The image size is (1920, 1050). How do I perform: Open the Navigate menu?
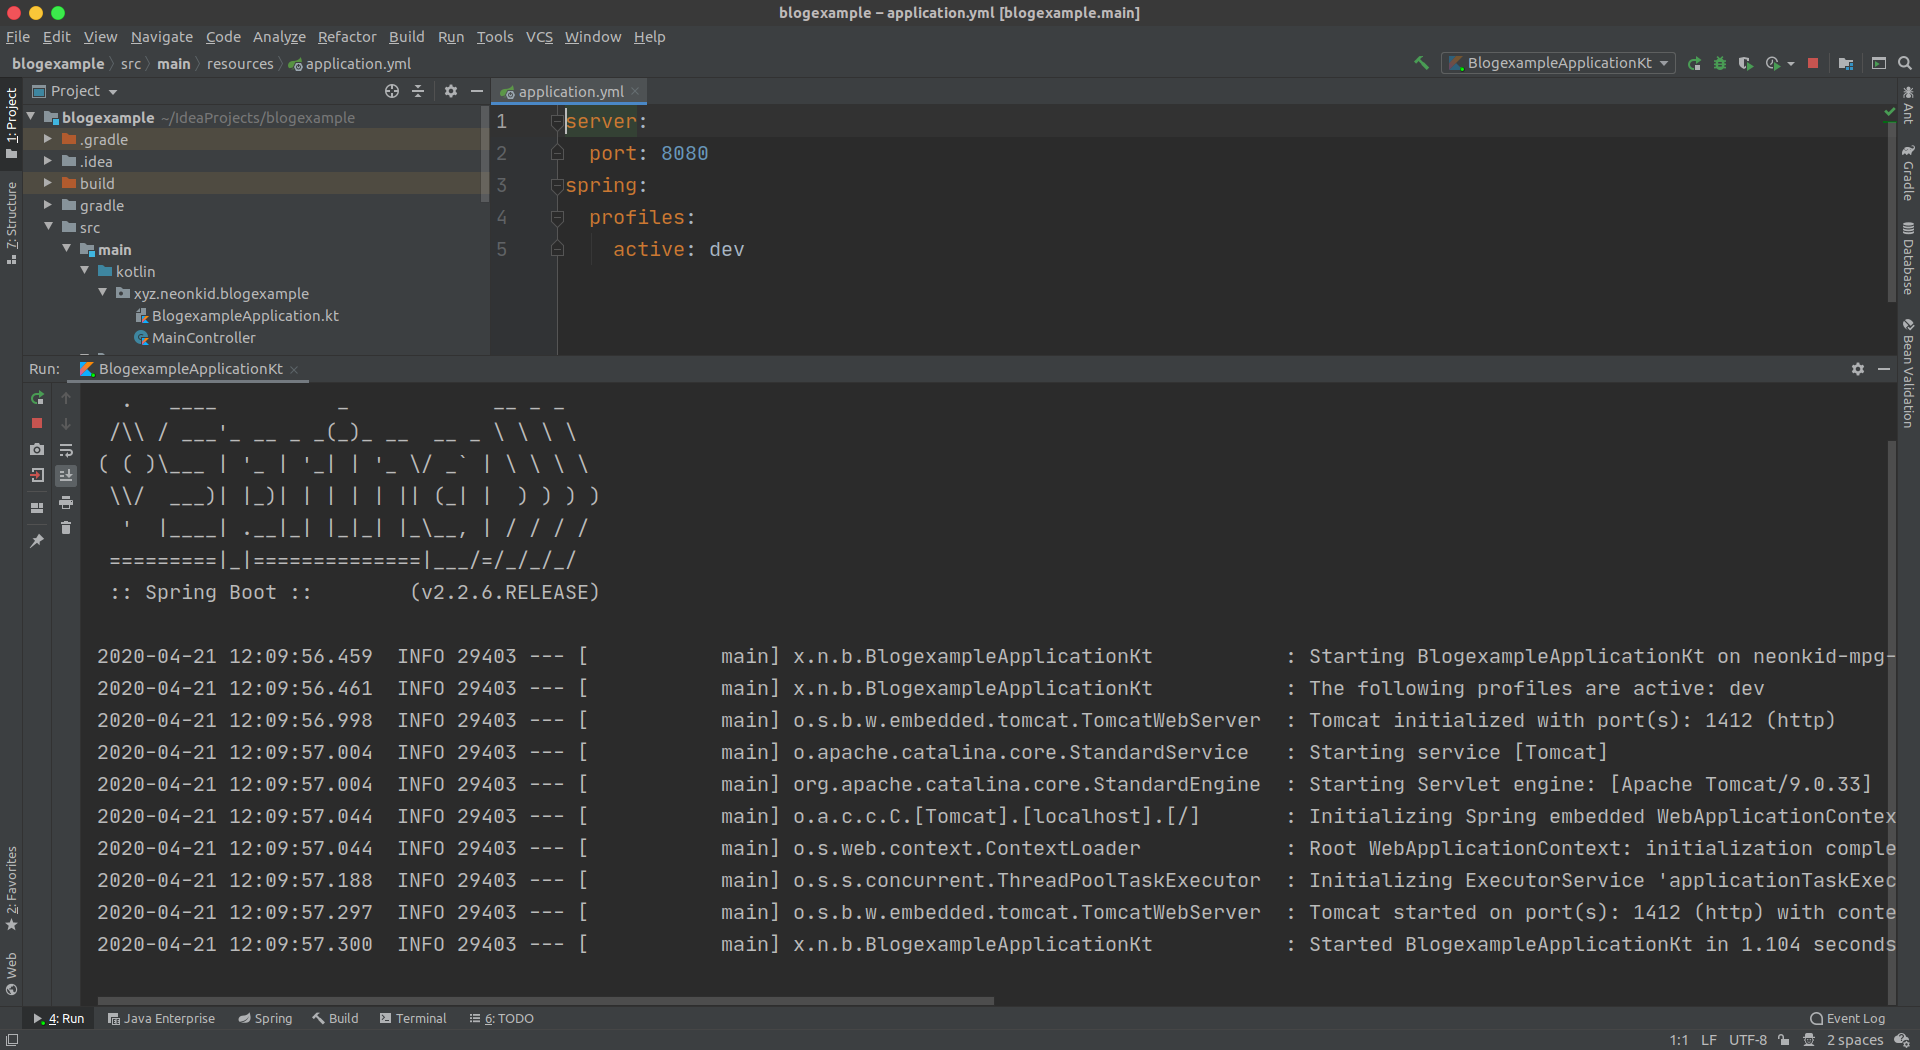[x=162, y=37]
